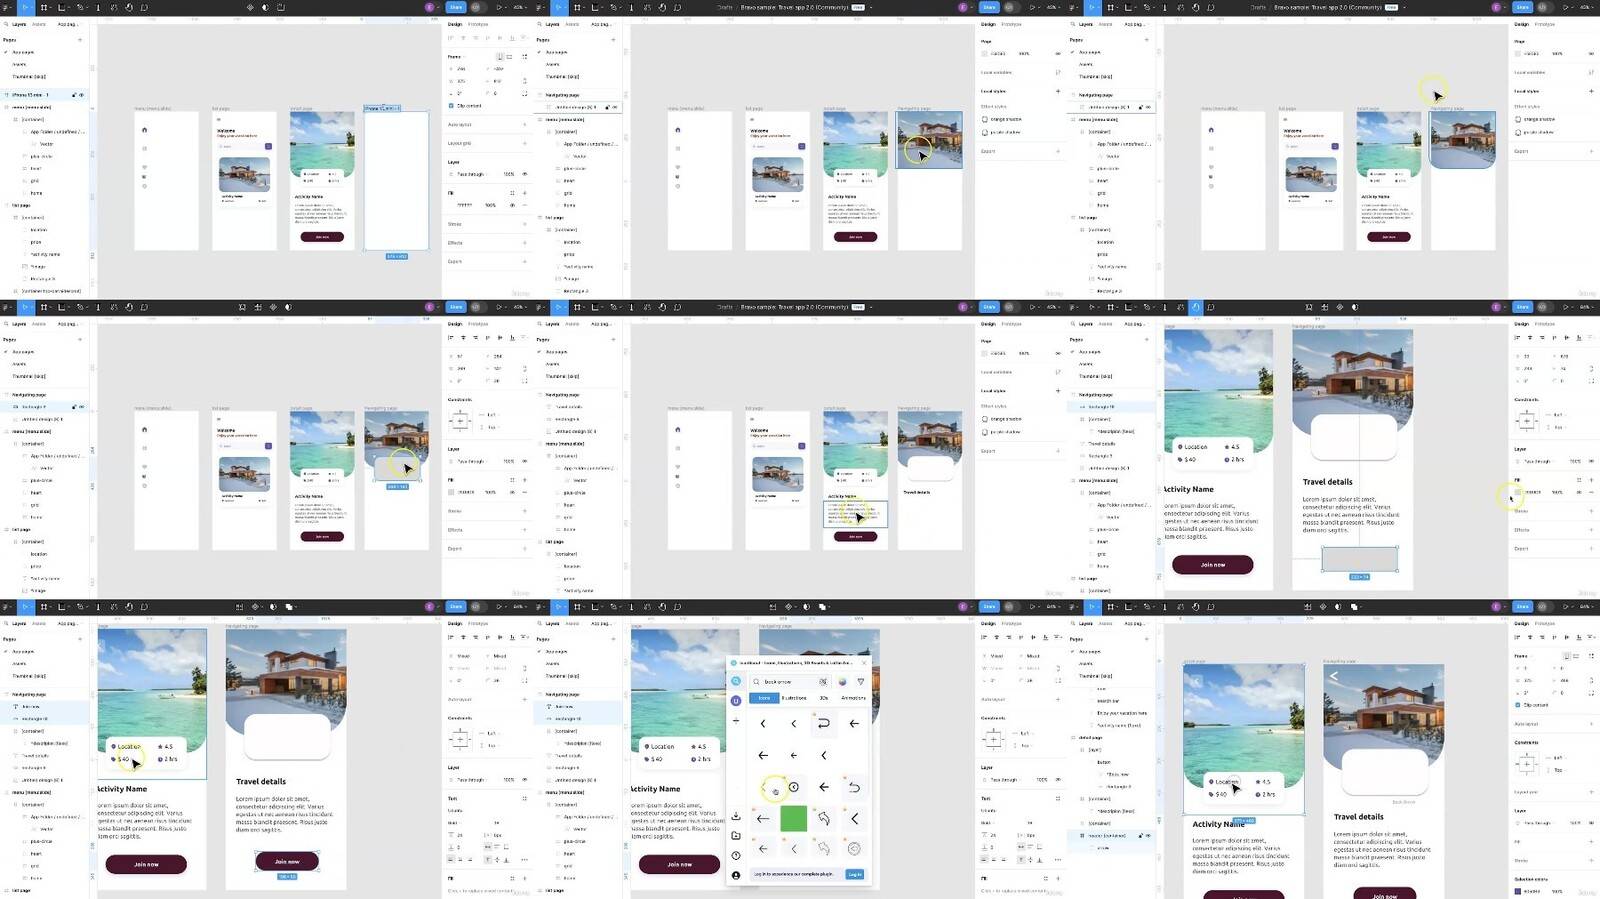
Task: Add an export setting in the blank-frame view
Action: (x=524, y=261)
